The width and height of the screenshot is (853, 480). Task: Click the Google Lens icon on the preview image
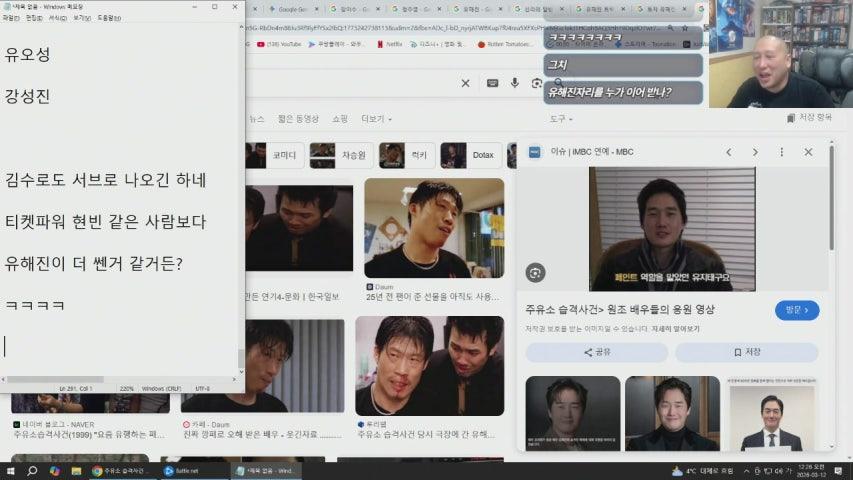pyautogui.click(x=535, y=272)
